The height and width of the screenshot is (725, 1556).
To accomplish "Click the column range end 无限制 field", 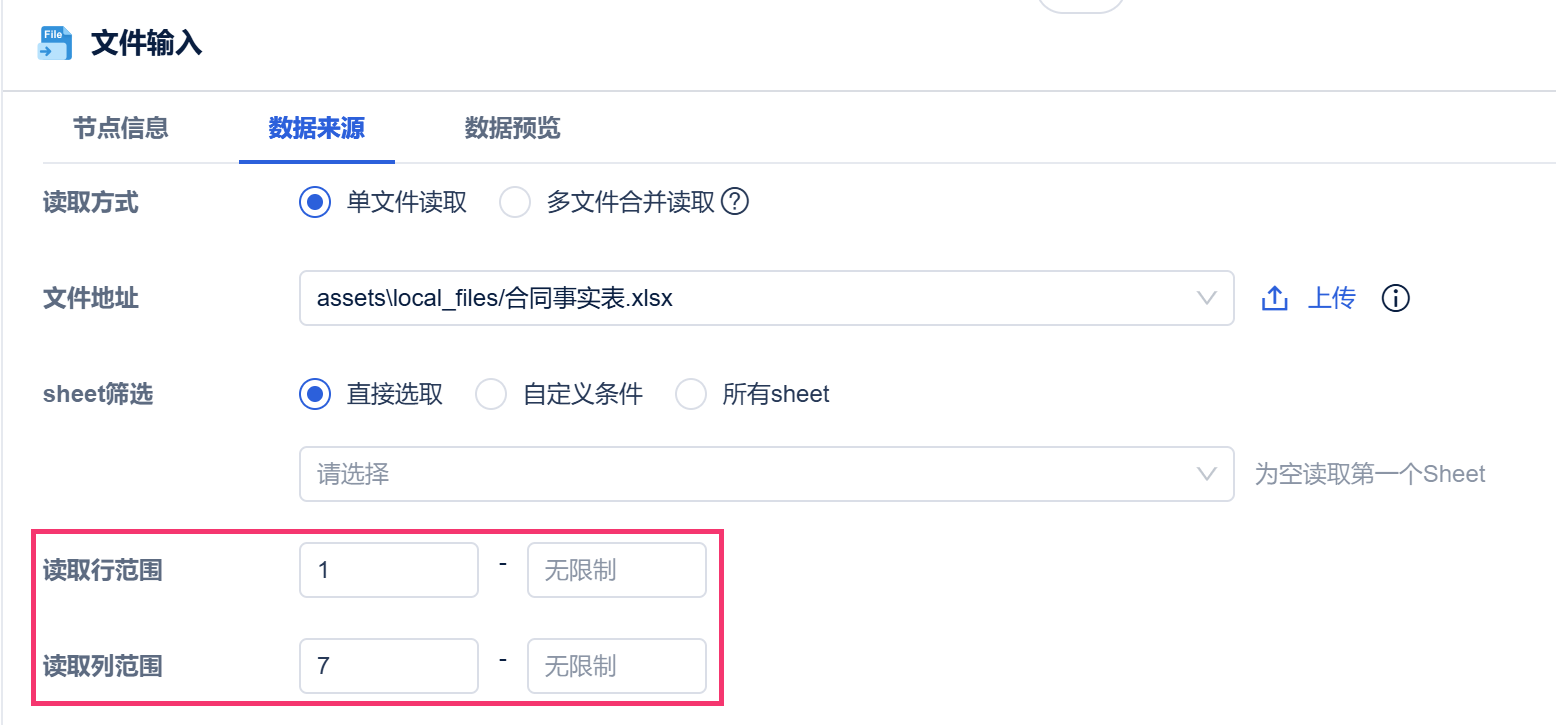I will pyautogui.click(x=616, y=666).
